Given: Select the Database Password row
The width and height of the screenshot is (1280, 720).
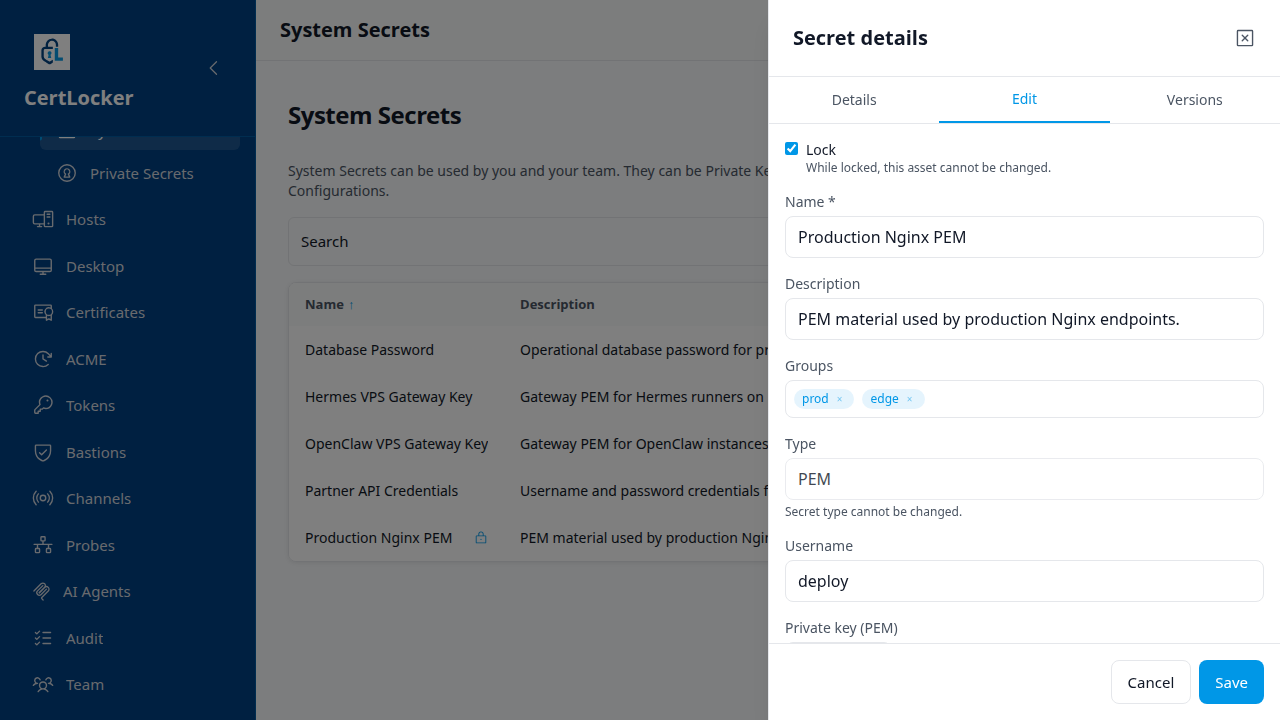Looking at the screenshot, I should pos(528,350).
